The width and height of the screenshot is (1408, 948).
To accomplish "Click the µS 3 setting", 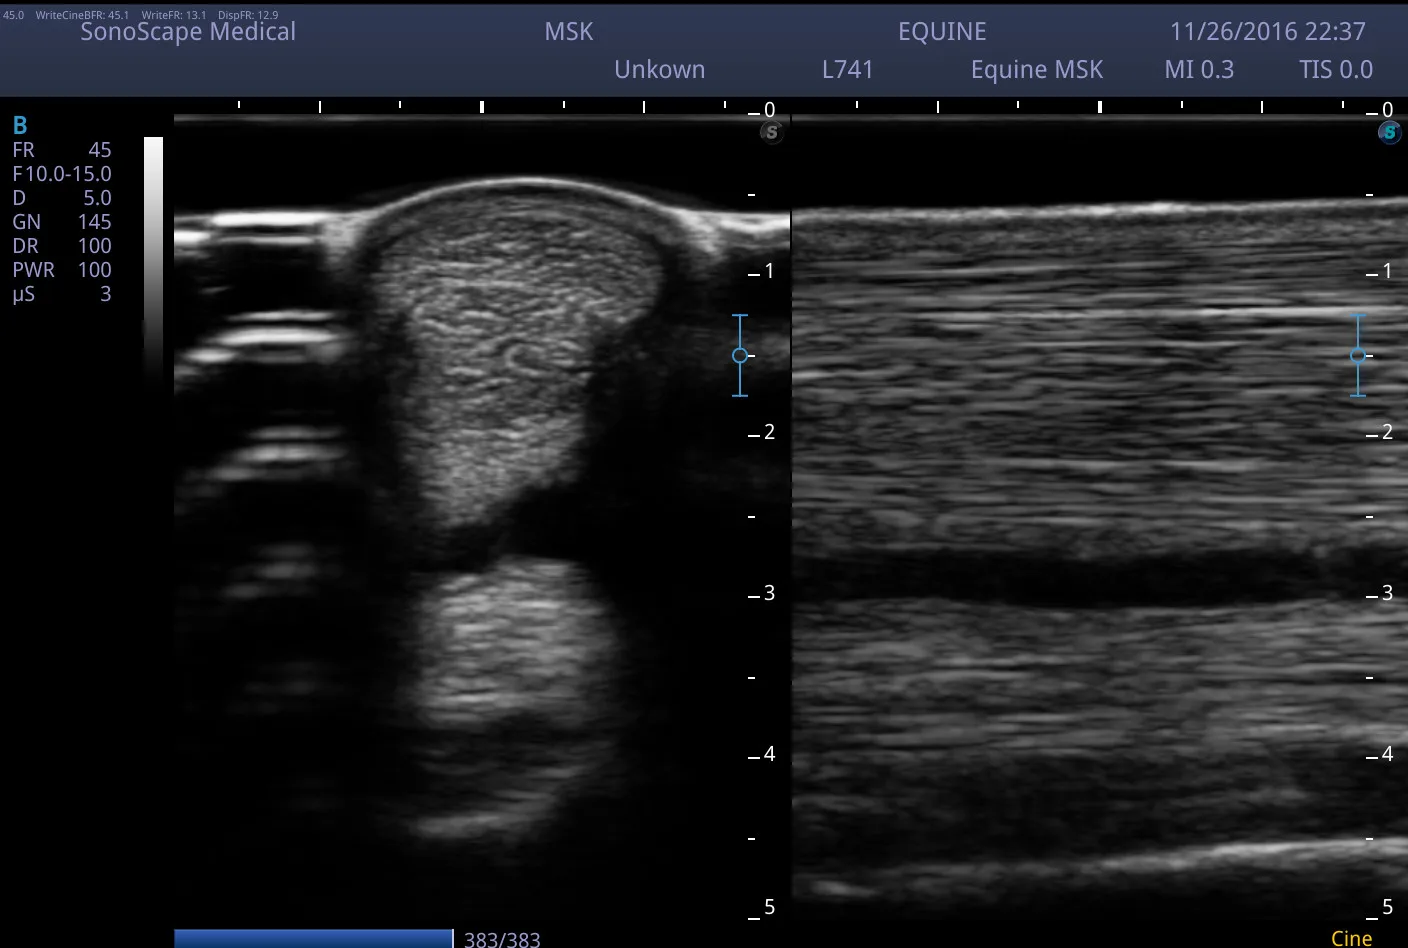I will pyautogui.click(x=62, y=294).
